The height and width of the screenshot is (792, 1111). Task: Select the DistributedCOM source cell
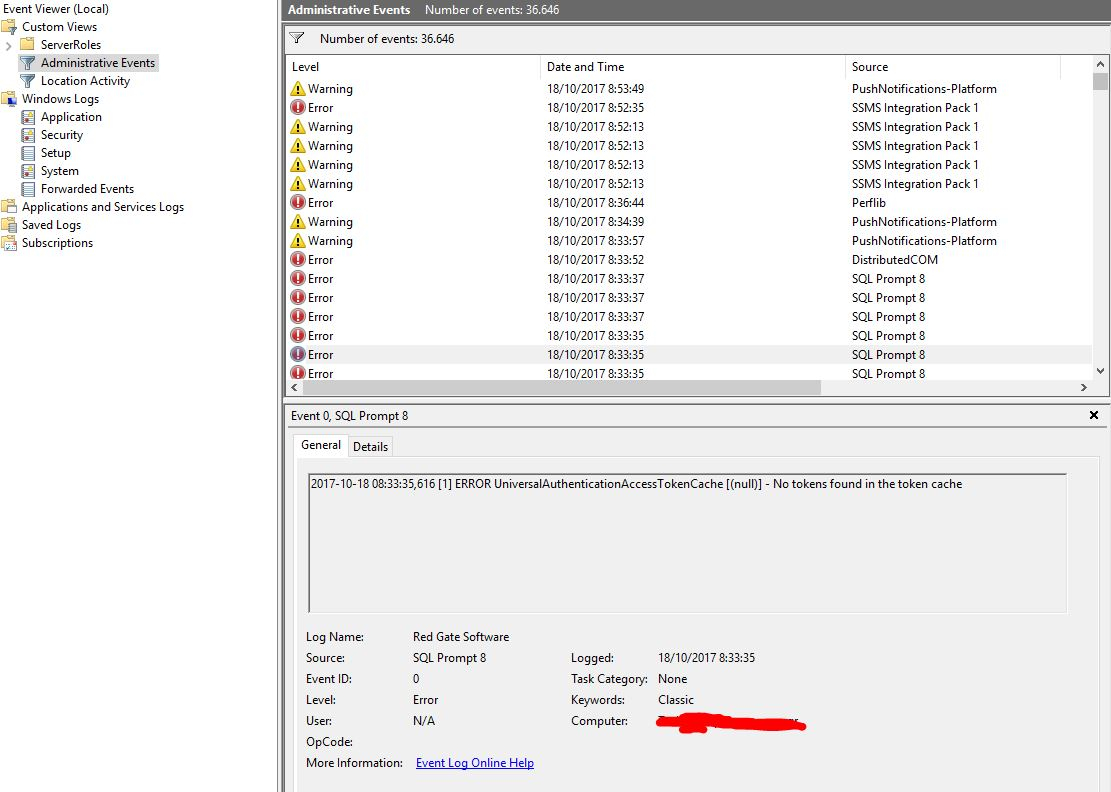tap(895, 260)
